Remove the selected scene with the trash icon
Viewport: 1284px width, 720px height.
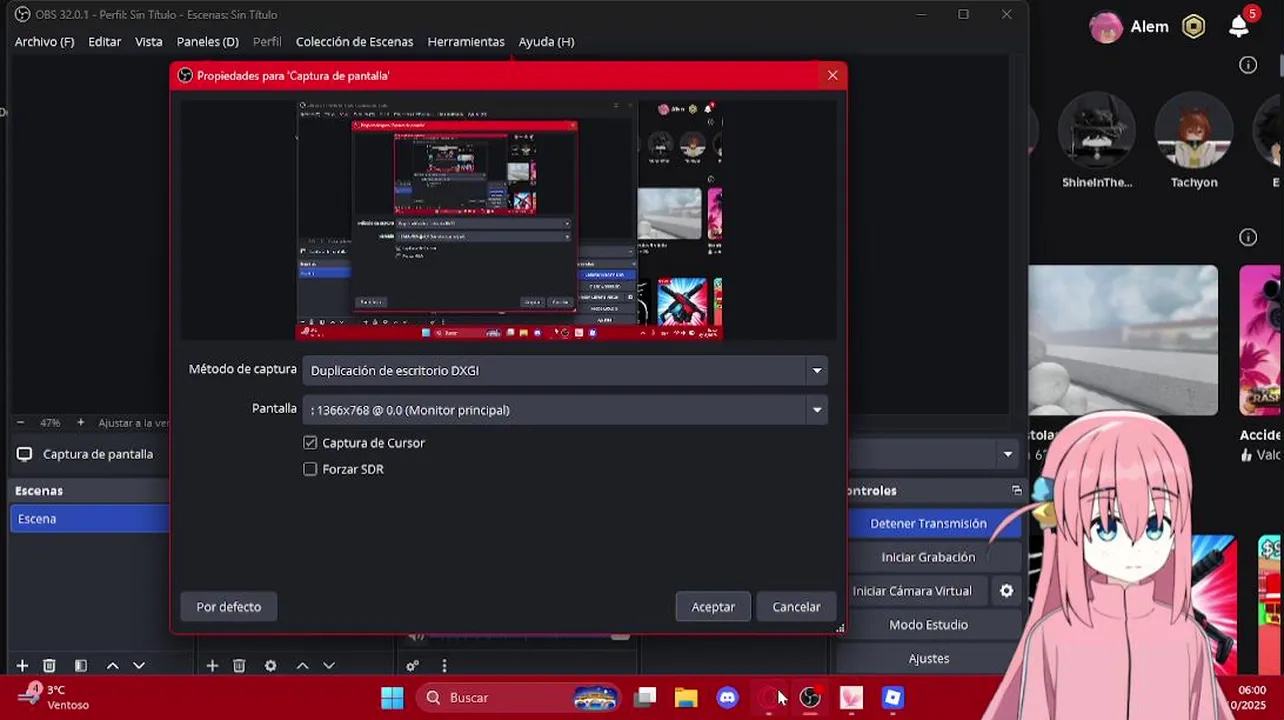(49, 666)
